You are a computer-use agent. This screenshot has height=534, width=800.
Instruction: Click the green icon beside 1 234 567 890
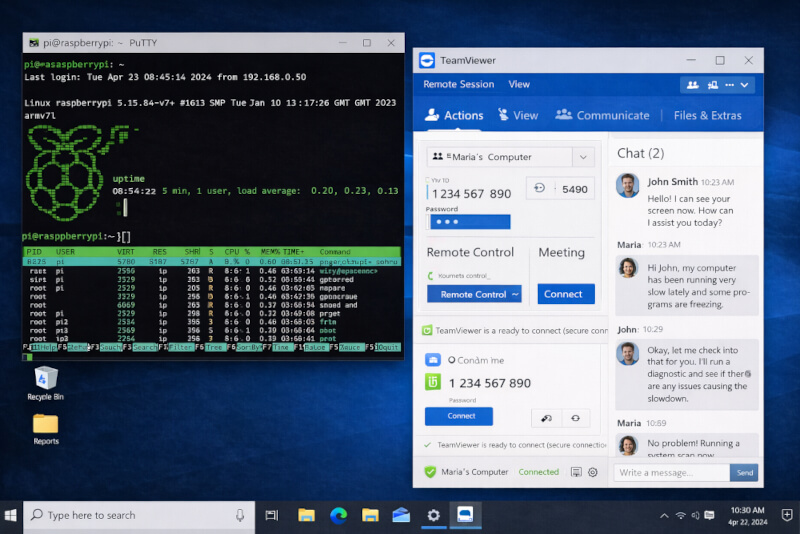[x=433, y=382]
